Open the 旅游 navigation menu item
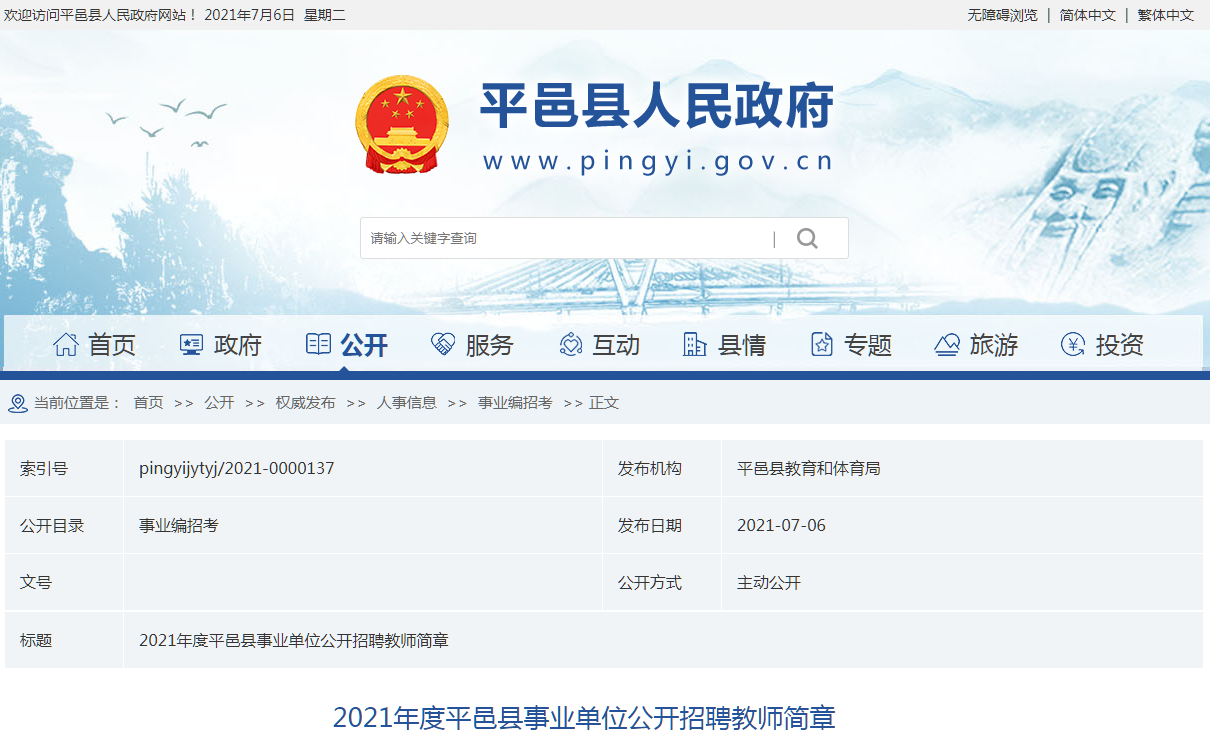 (994, 345)
